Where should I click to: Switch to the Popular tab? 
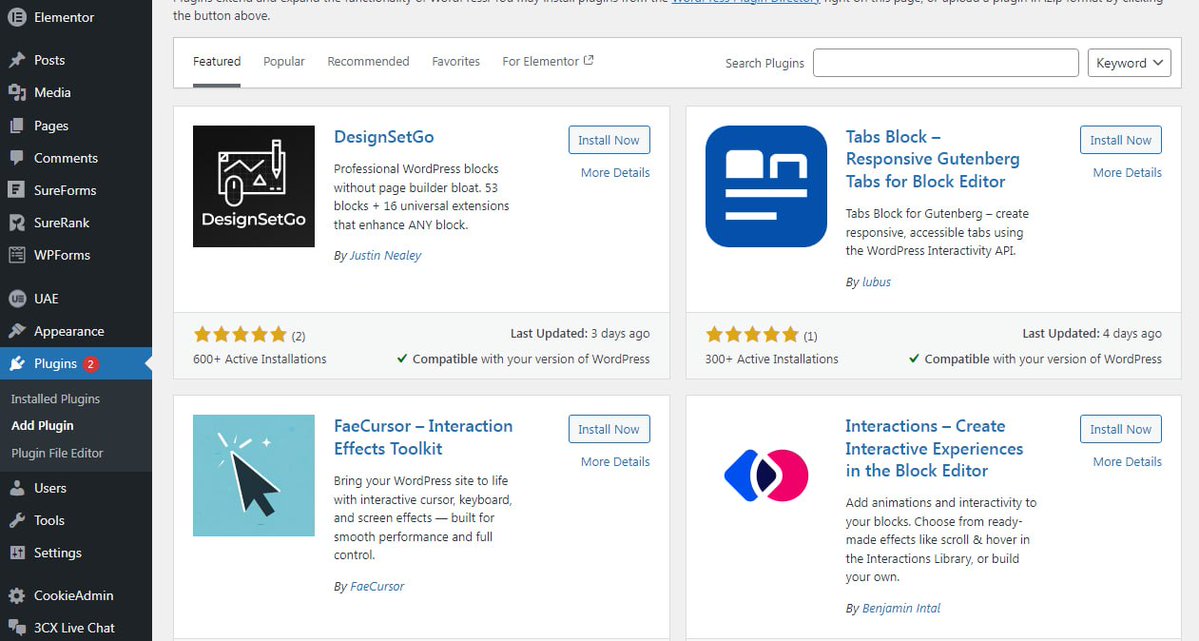tap(284, 61)
